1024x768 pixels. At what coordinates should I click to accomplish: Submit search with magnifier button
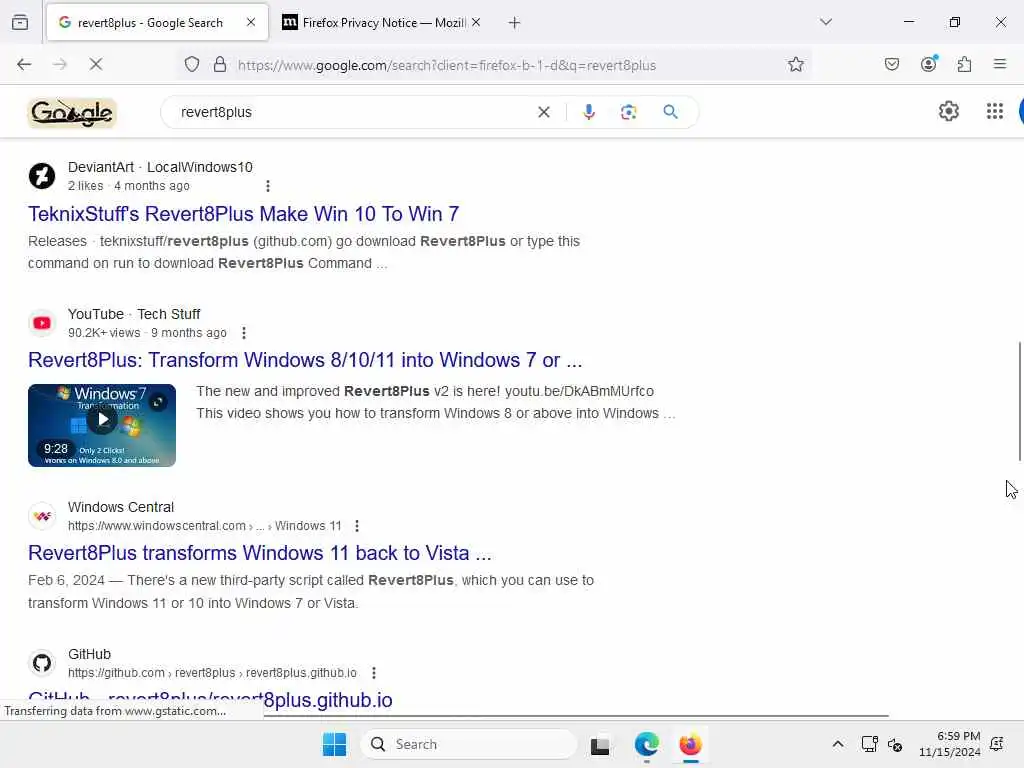pyautogui.click(x=671, y=112)
